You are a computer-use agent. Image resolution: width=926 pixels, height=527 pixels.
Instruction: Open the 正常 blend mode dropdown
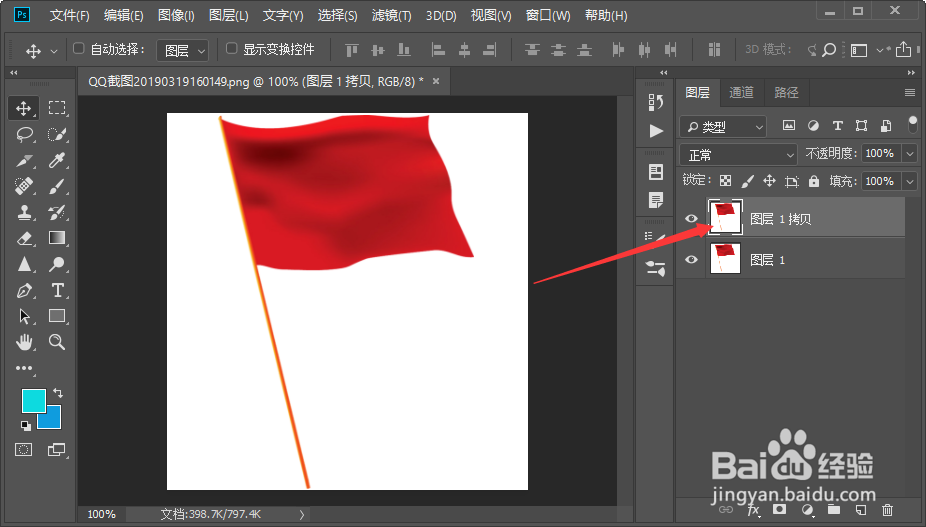pyautogui.click(x=738, y=155)
